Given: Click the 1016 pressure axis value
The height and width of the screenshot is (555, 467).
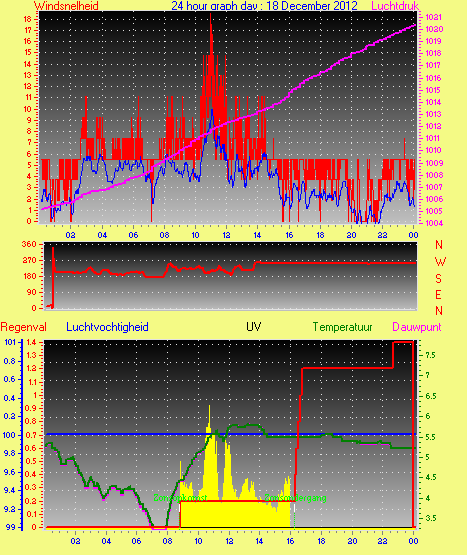Looking at the screenshot, I should tap(433, 78).
